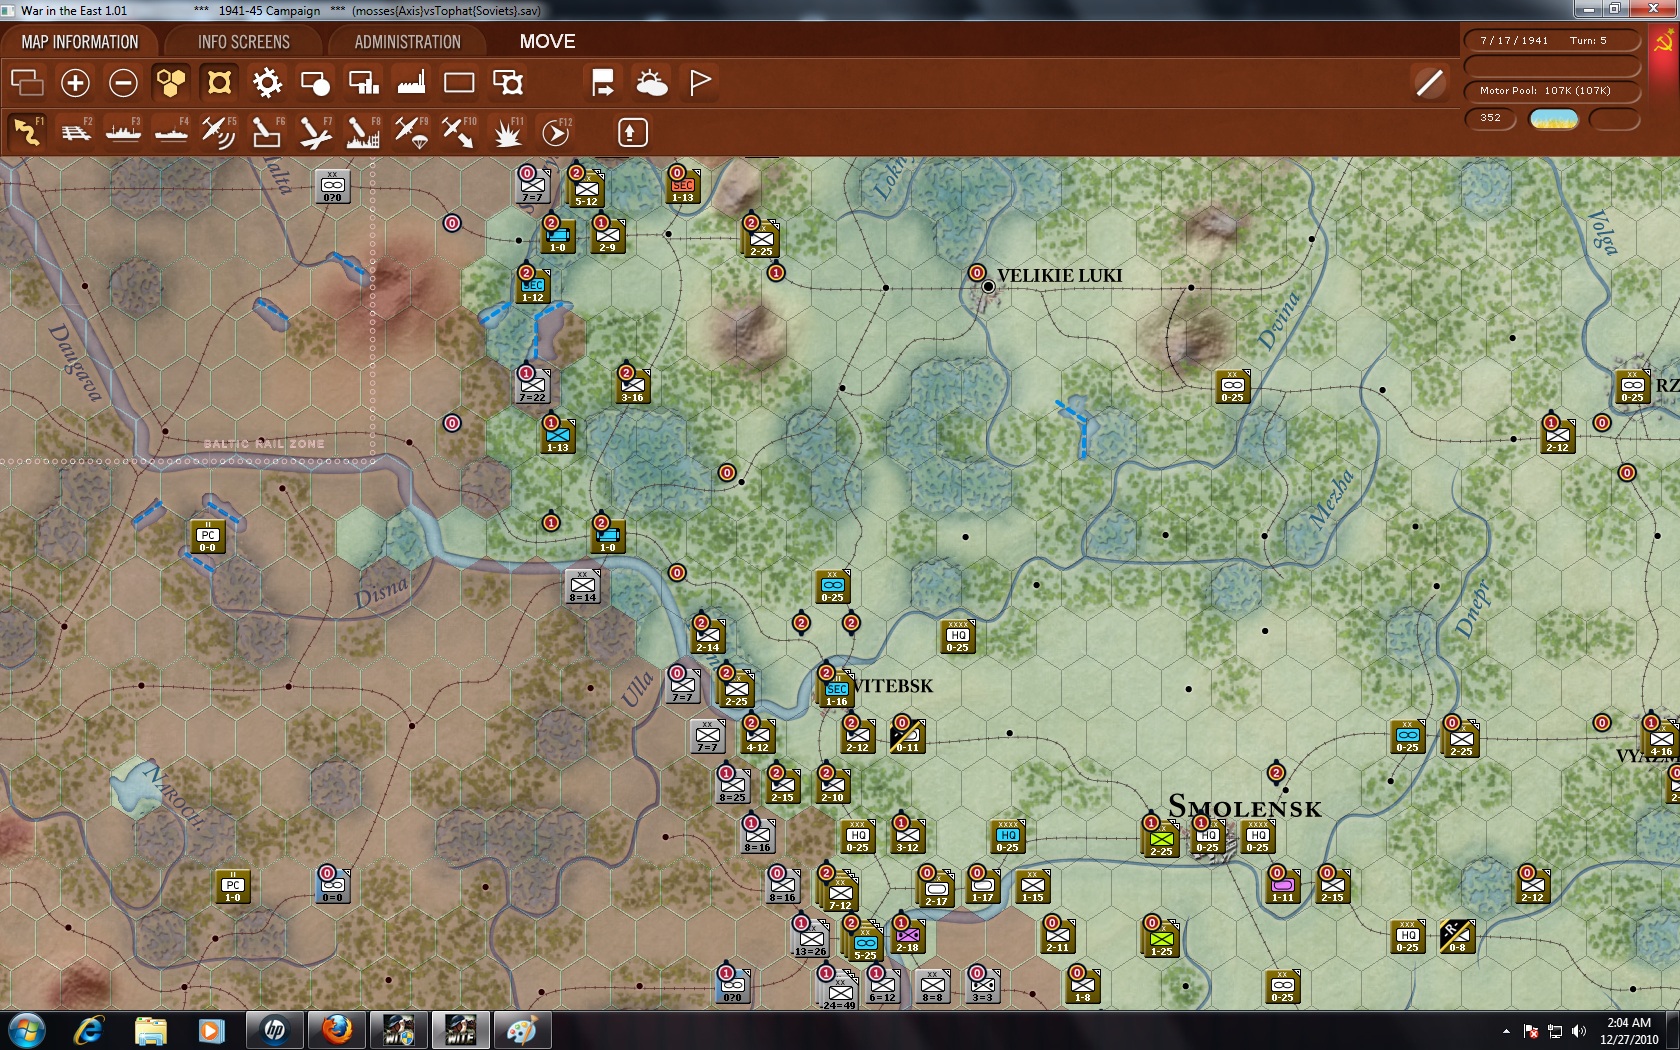Viewport: 1680px width, 1050px height.
Task: Select the 8=14 German unit on Disna
Action: [583, 587]
